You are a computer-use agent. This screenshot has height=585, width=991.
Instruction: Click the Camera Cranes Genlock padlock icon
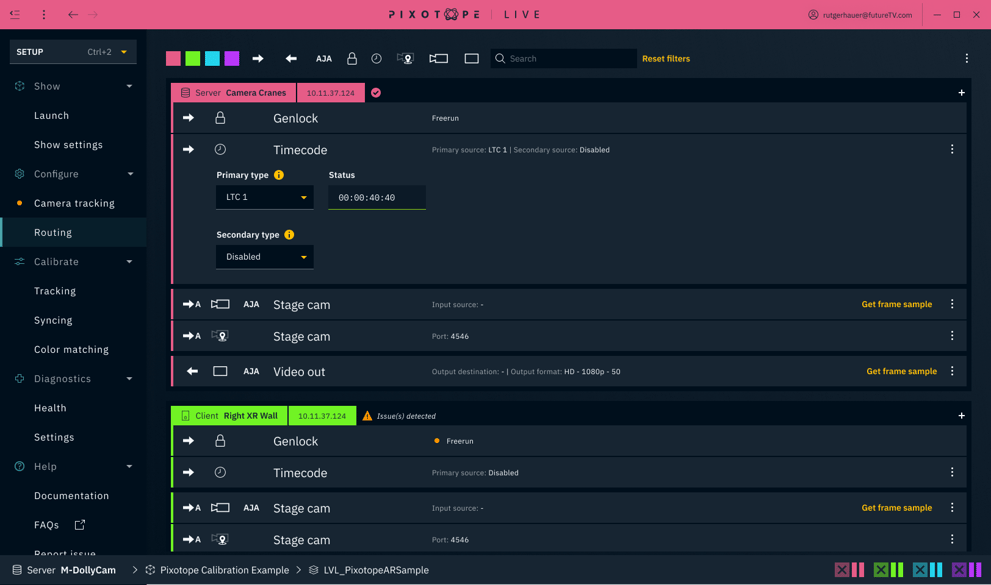click(220, 118)
